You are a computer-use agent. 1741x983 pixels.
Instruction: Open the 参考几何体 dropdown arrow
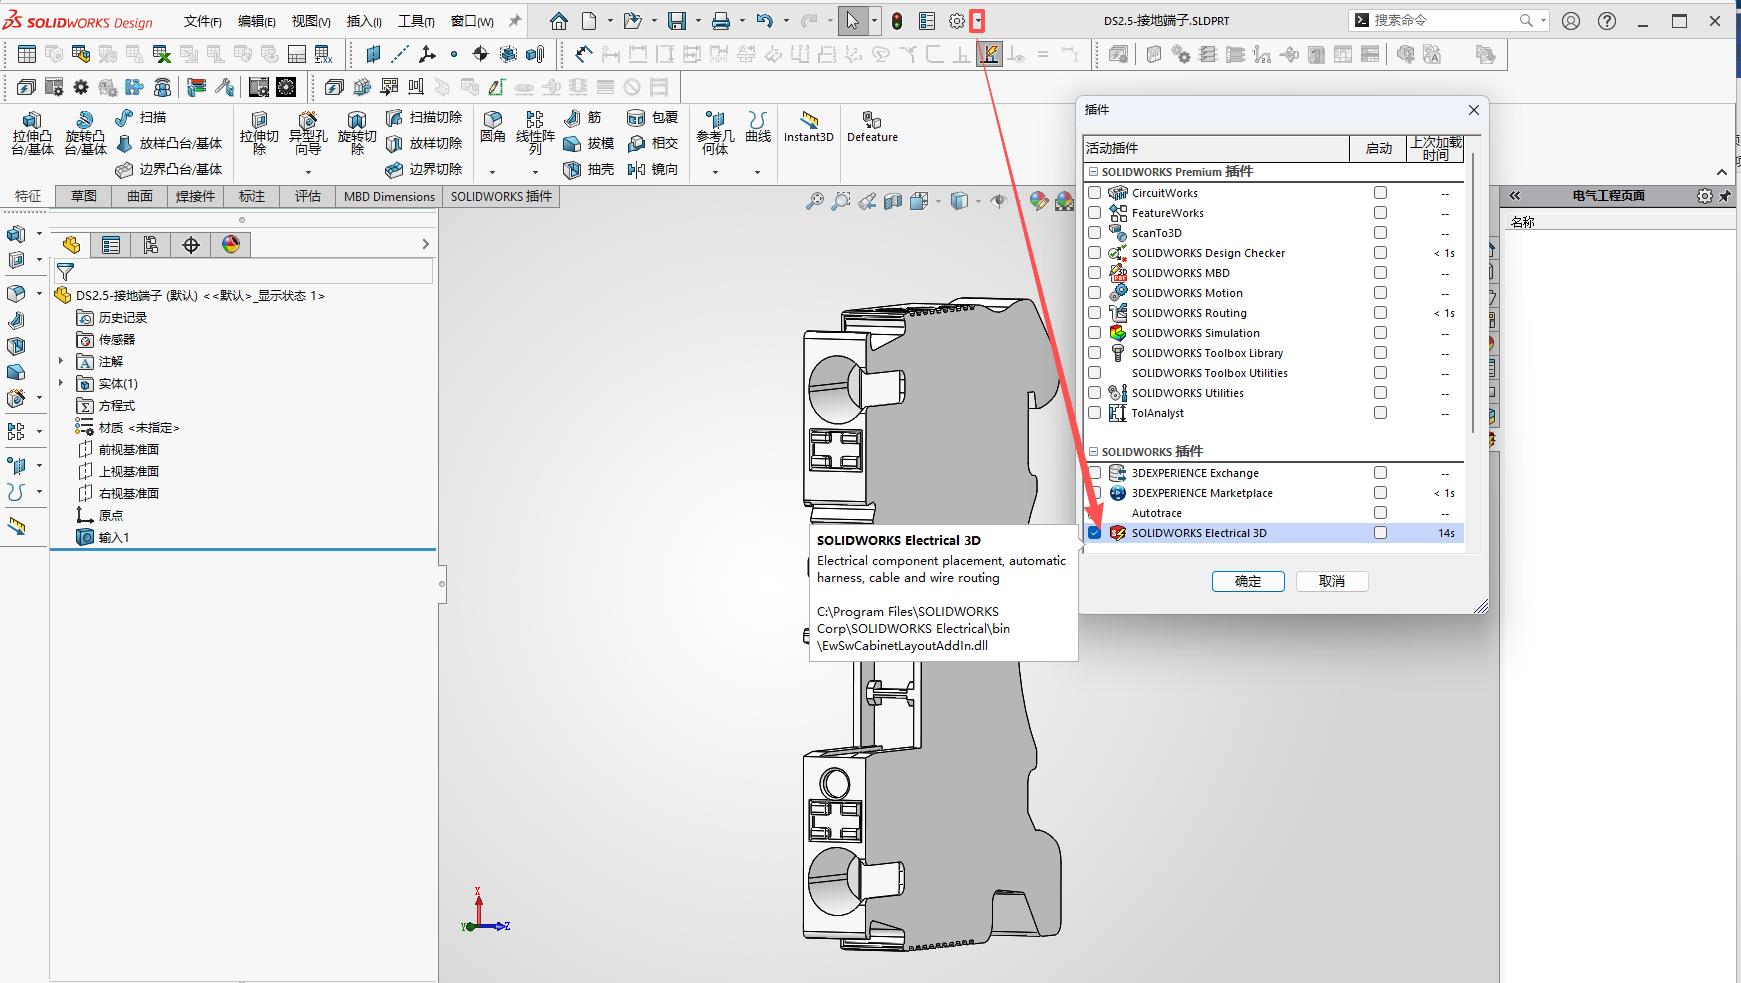(715, 172)
